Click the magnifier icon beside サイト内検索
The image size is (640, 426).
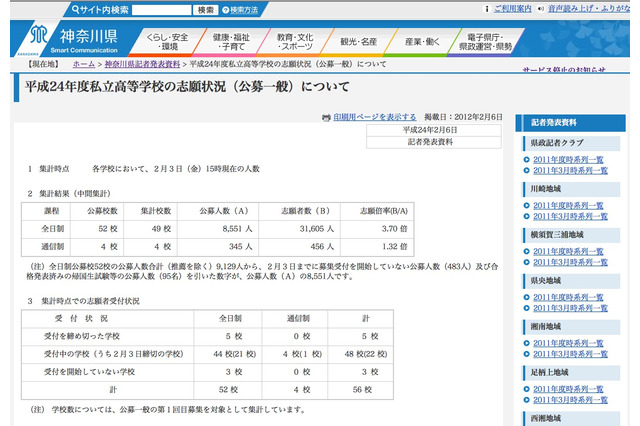click(75, 9)
